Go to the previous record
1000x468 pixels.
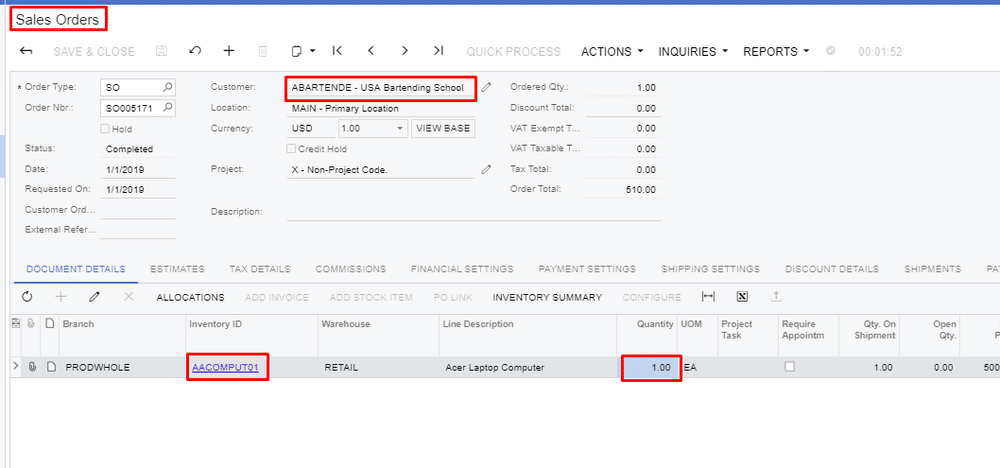pyautogui.click(x=371, y=51)
